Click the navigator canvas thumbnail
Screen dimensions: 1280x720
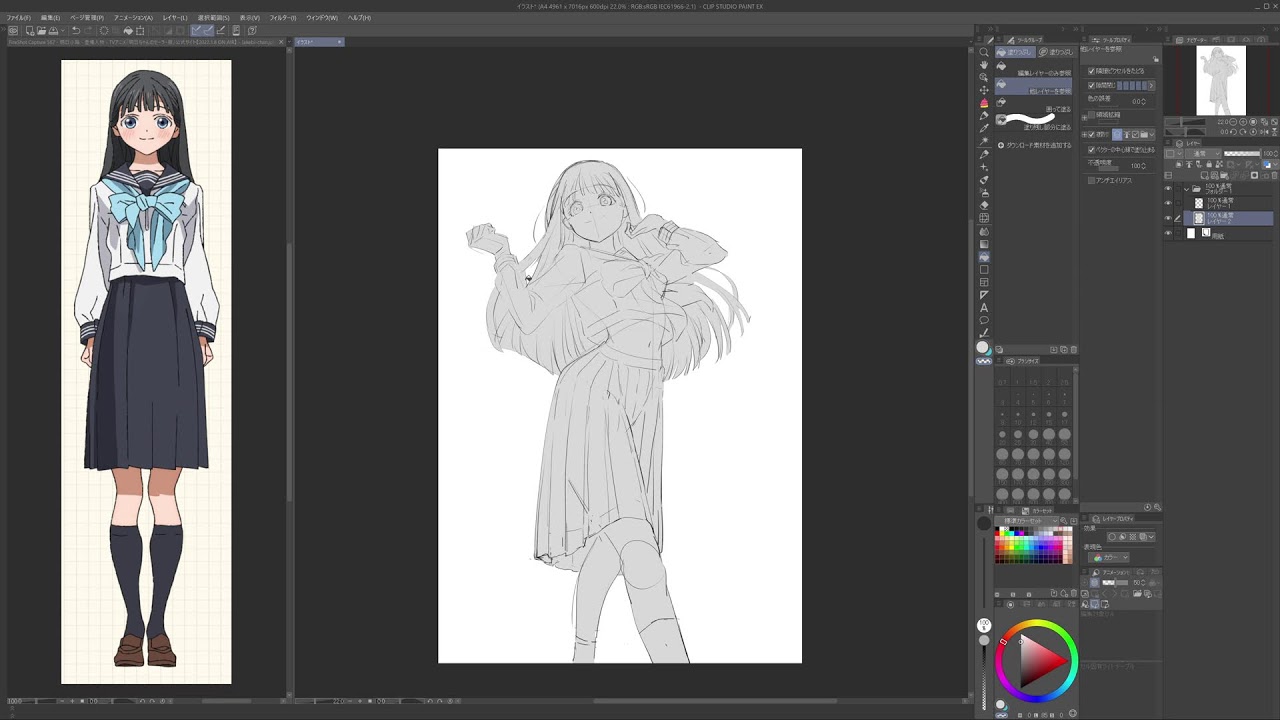pos(1221,80)
